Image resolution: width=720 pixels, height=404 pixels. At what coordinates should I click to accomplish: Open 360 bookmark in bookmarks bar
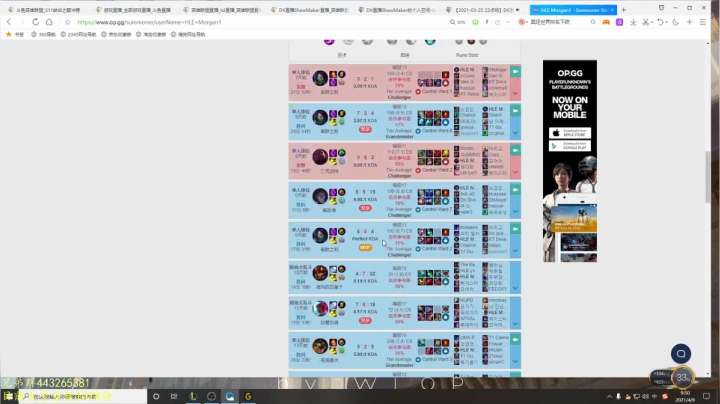point(43,34)
